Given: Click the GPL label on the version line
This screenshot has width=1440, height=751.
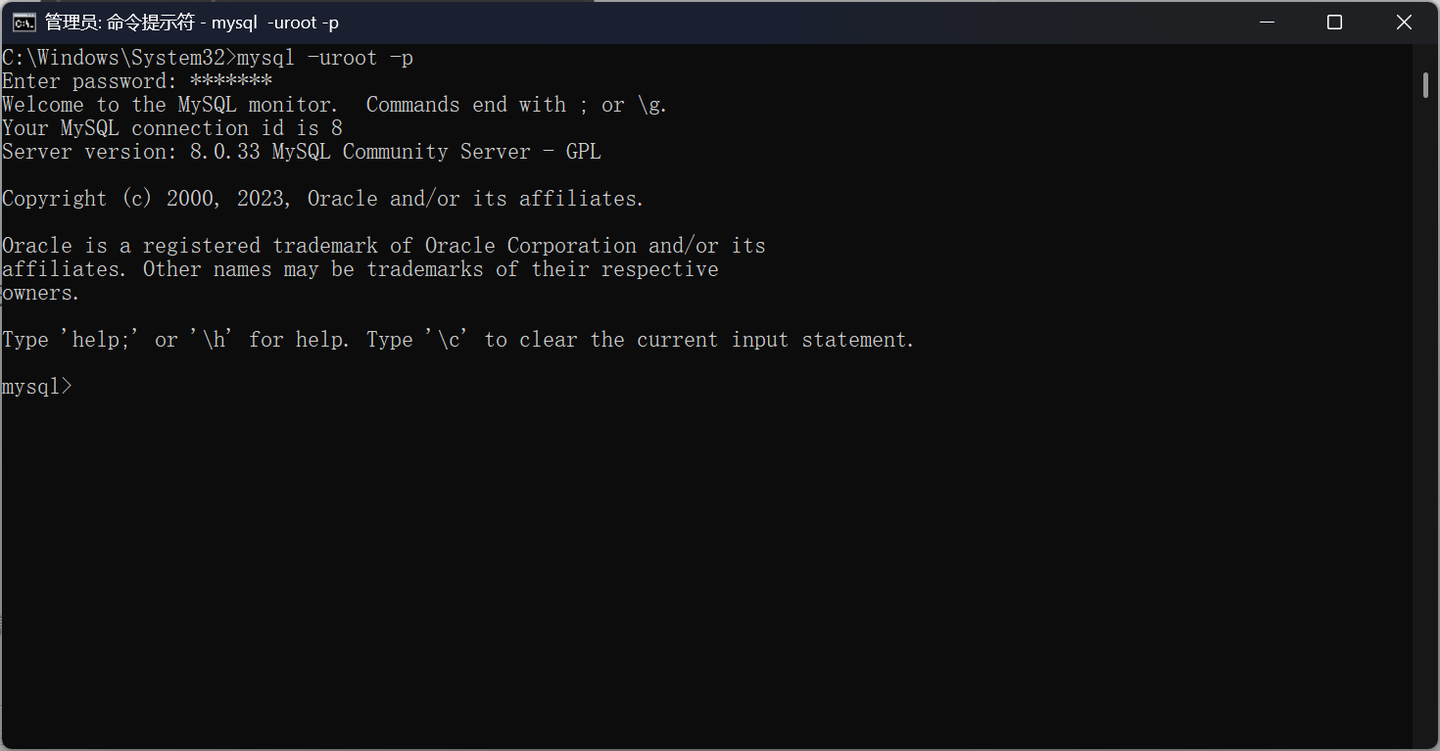Looking at the screenshot, I should (584, 151).
